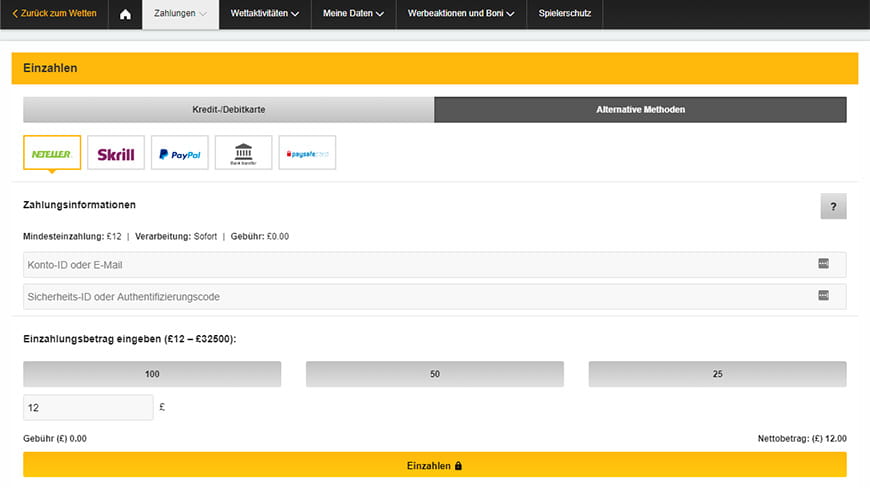The width and height of the screenshot is (870, 488).
Task: Expand the Meine Daten dropdown
Action: pyautogui.click(x=353, y=14)
